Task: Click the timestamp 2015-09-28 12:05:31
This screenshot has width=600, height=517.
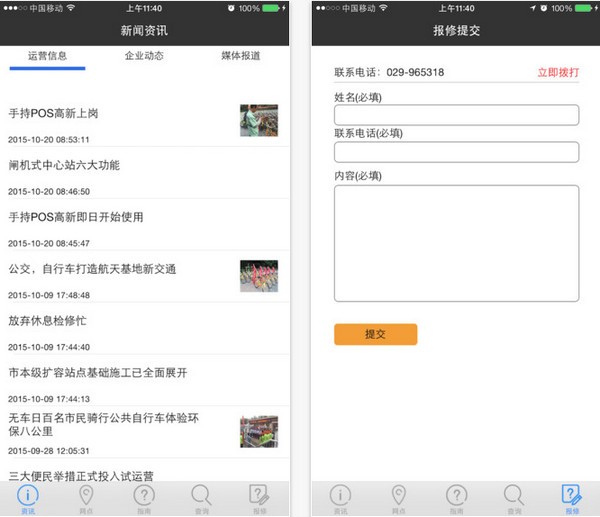Action: click(x=49, y=451)
